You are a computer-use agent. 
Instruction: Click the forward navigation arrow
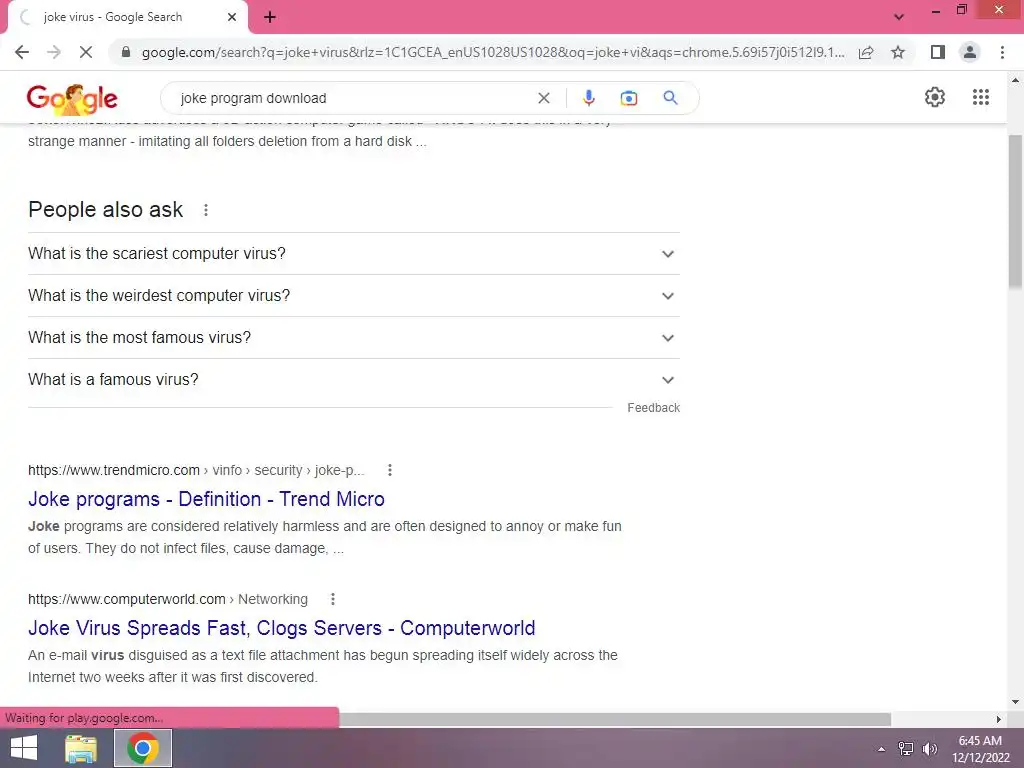(54, 52)
